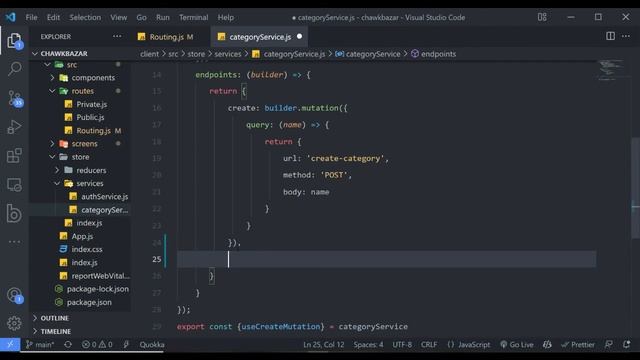640x360 pixels.
Task: Open the Accounts menu
Action: [15, 295]
